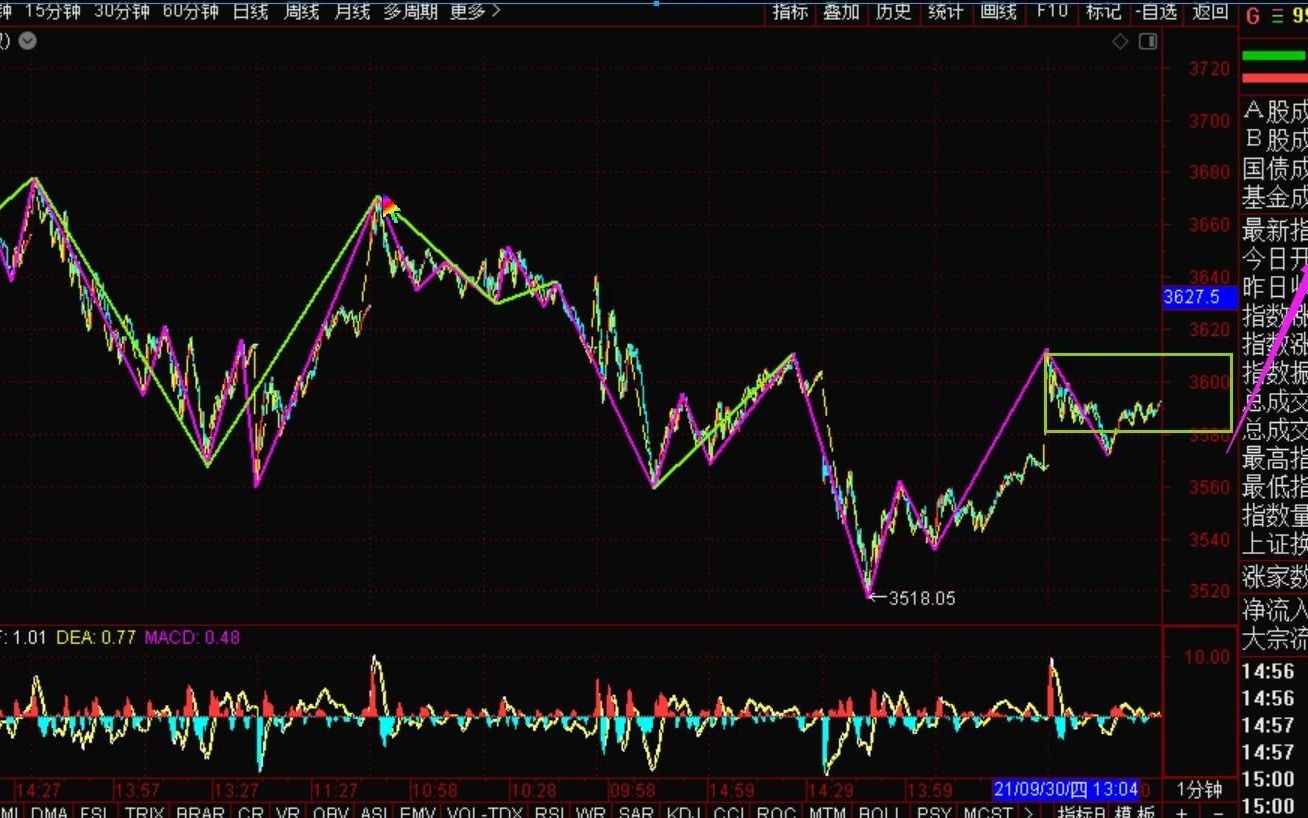Screen dimensions: 1308x818
Task: Open the 多周期 multi-period view
Action: tap(412, 11)
